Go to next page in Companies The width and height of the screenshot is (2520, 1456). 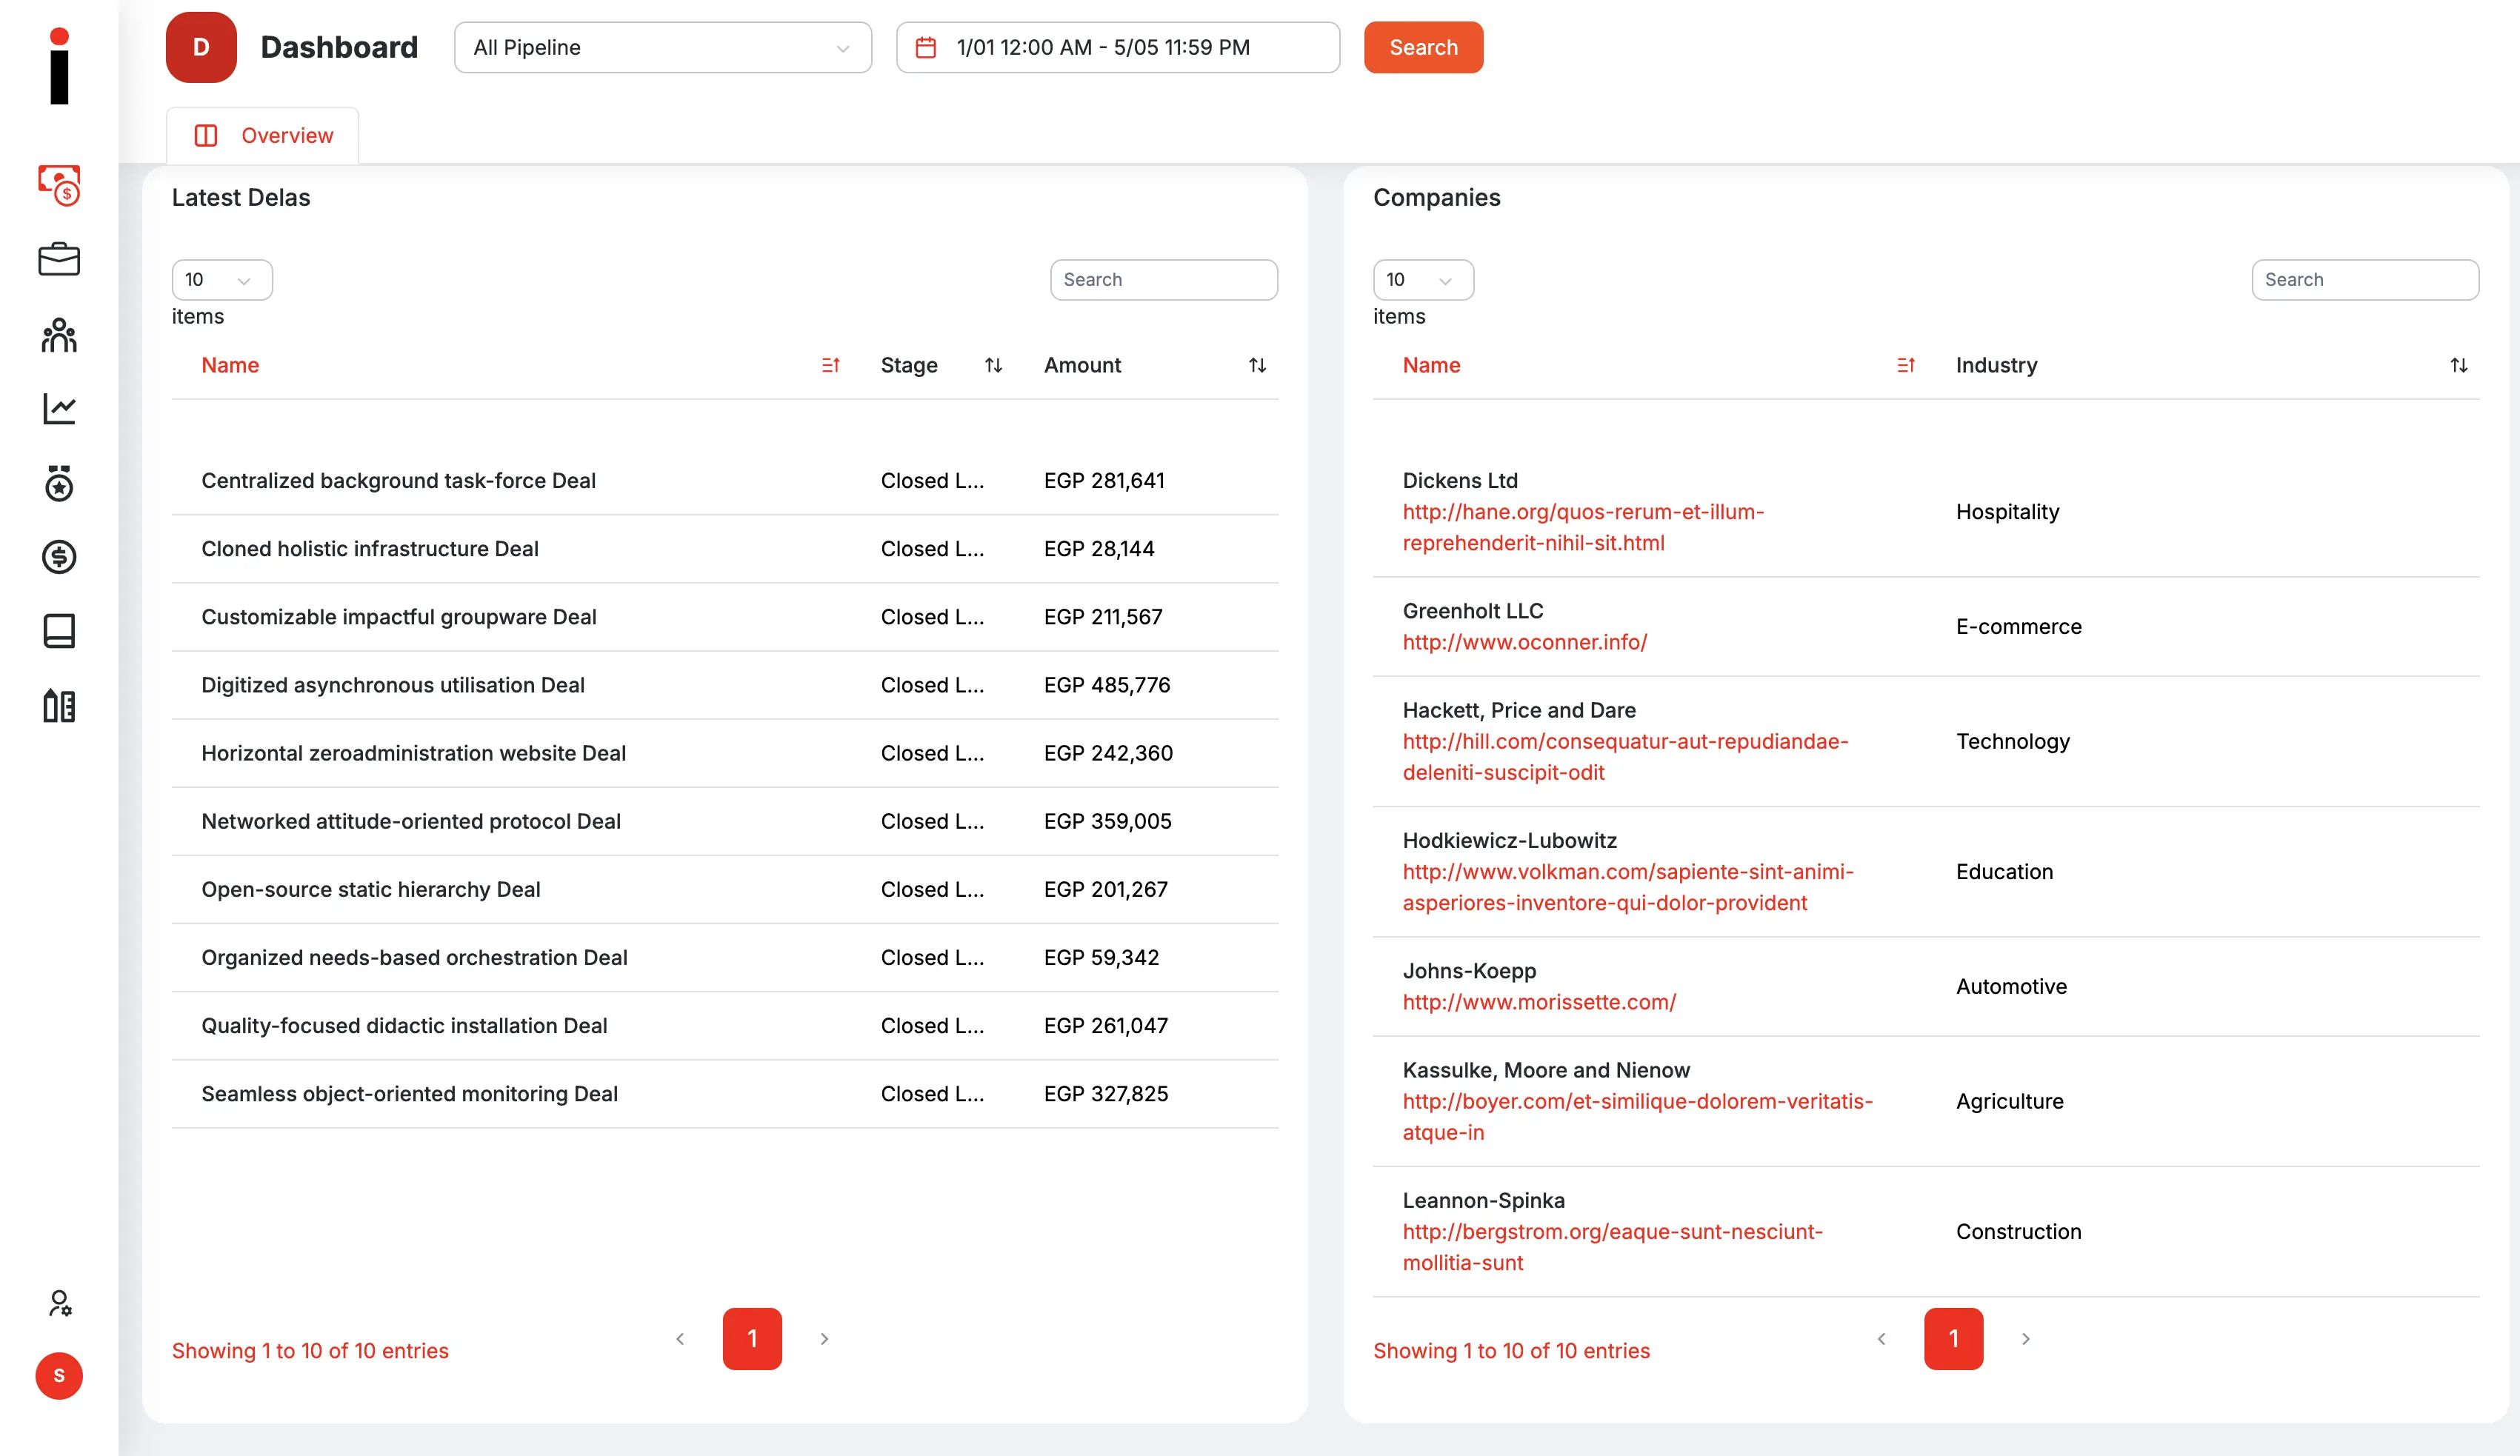tap(2026, 1339)
